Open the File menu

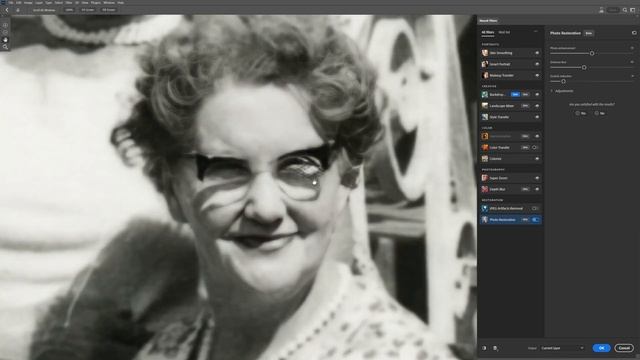(x=11, y=2)
